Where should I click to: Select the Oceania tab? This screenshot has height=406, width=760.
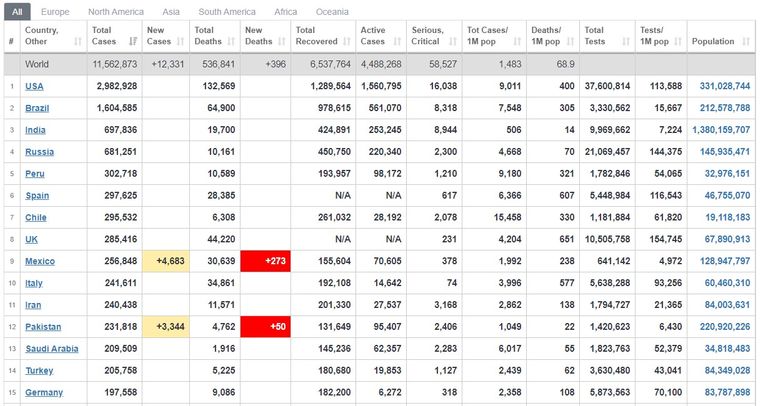click(330, 12)
